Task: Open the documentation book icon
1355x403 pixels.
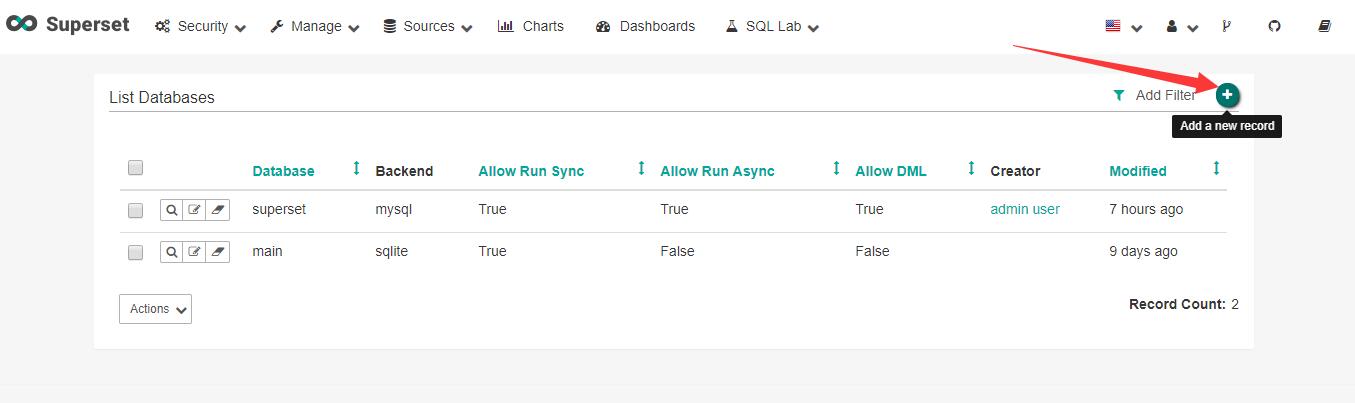Action: (1324, 27)
